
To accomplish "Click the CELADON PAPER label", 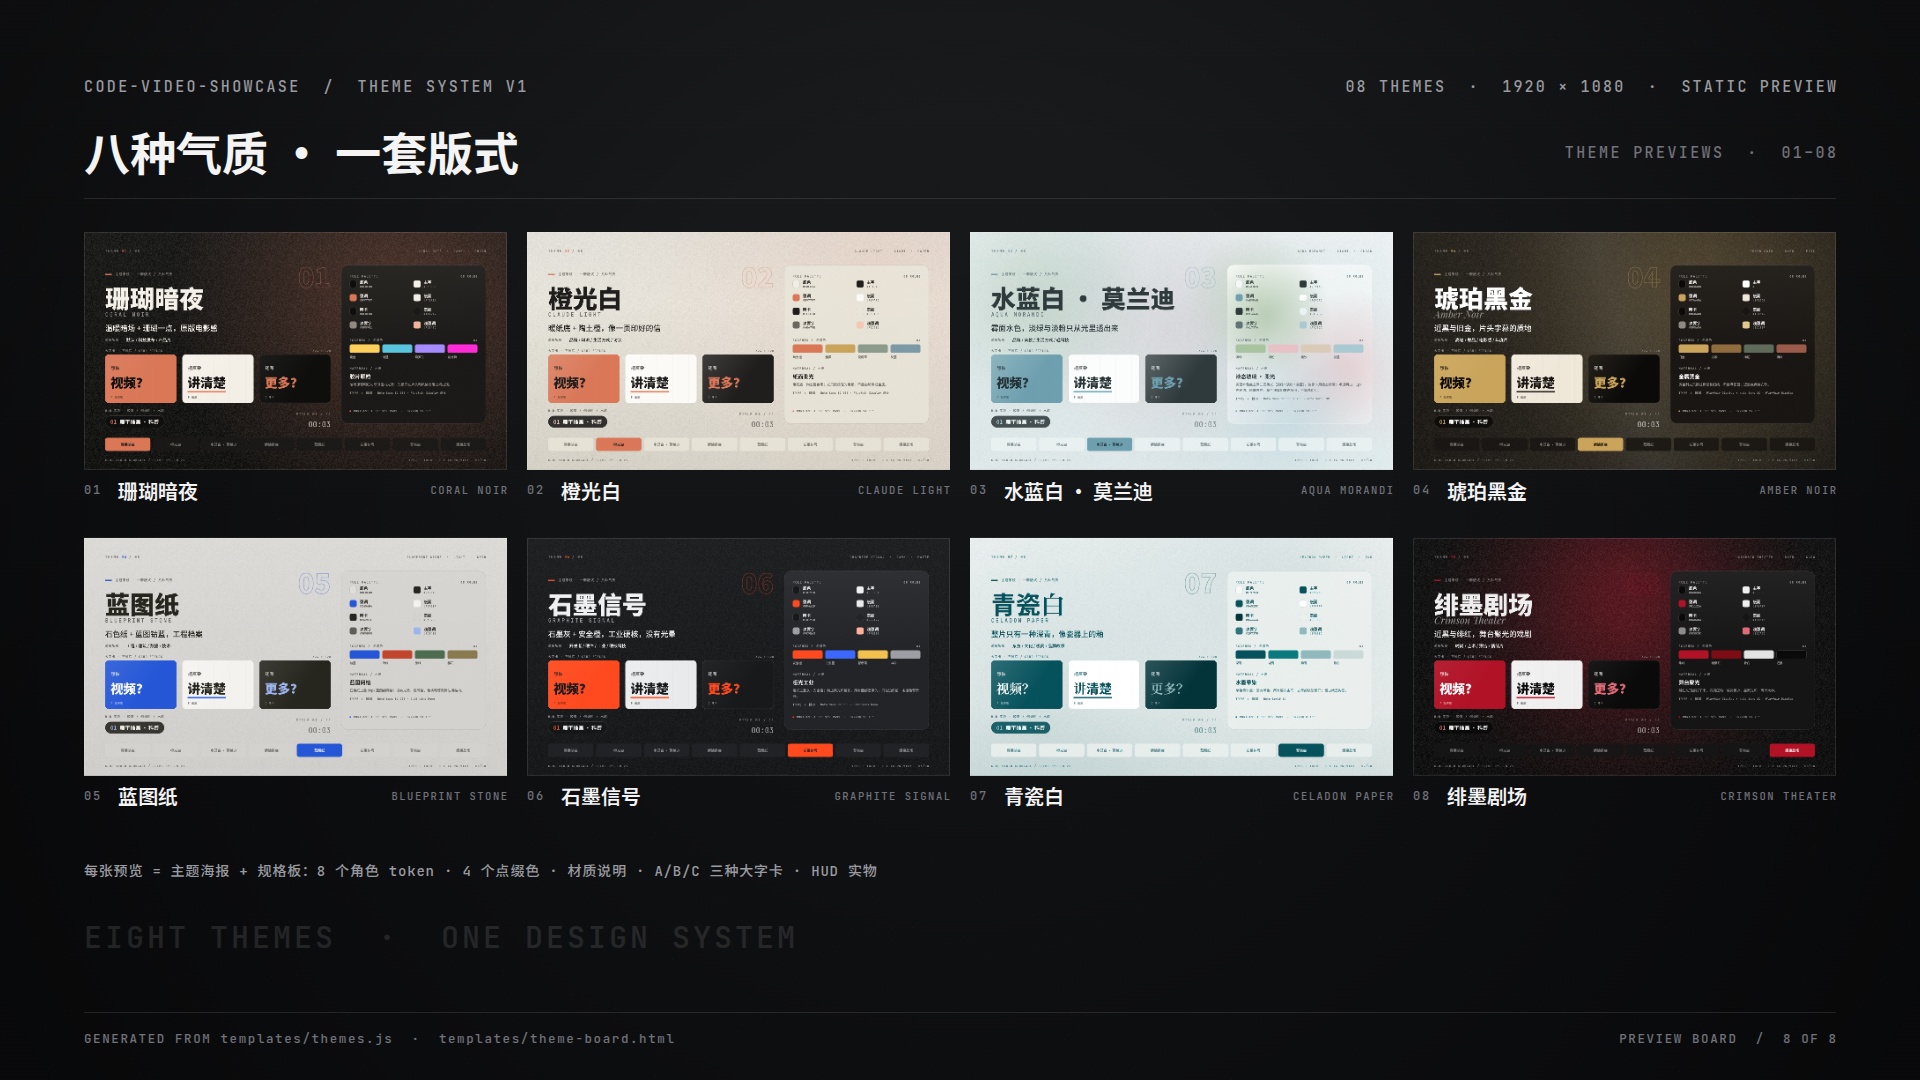I will click(1343, 797).
